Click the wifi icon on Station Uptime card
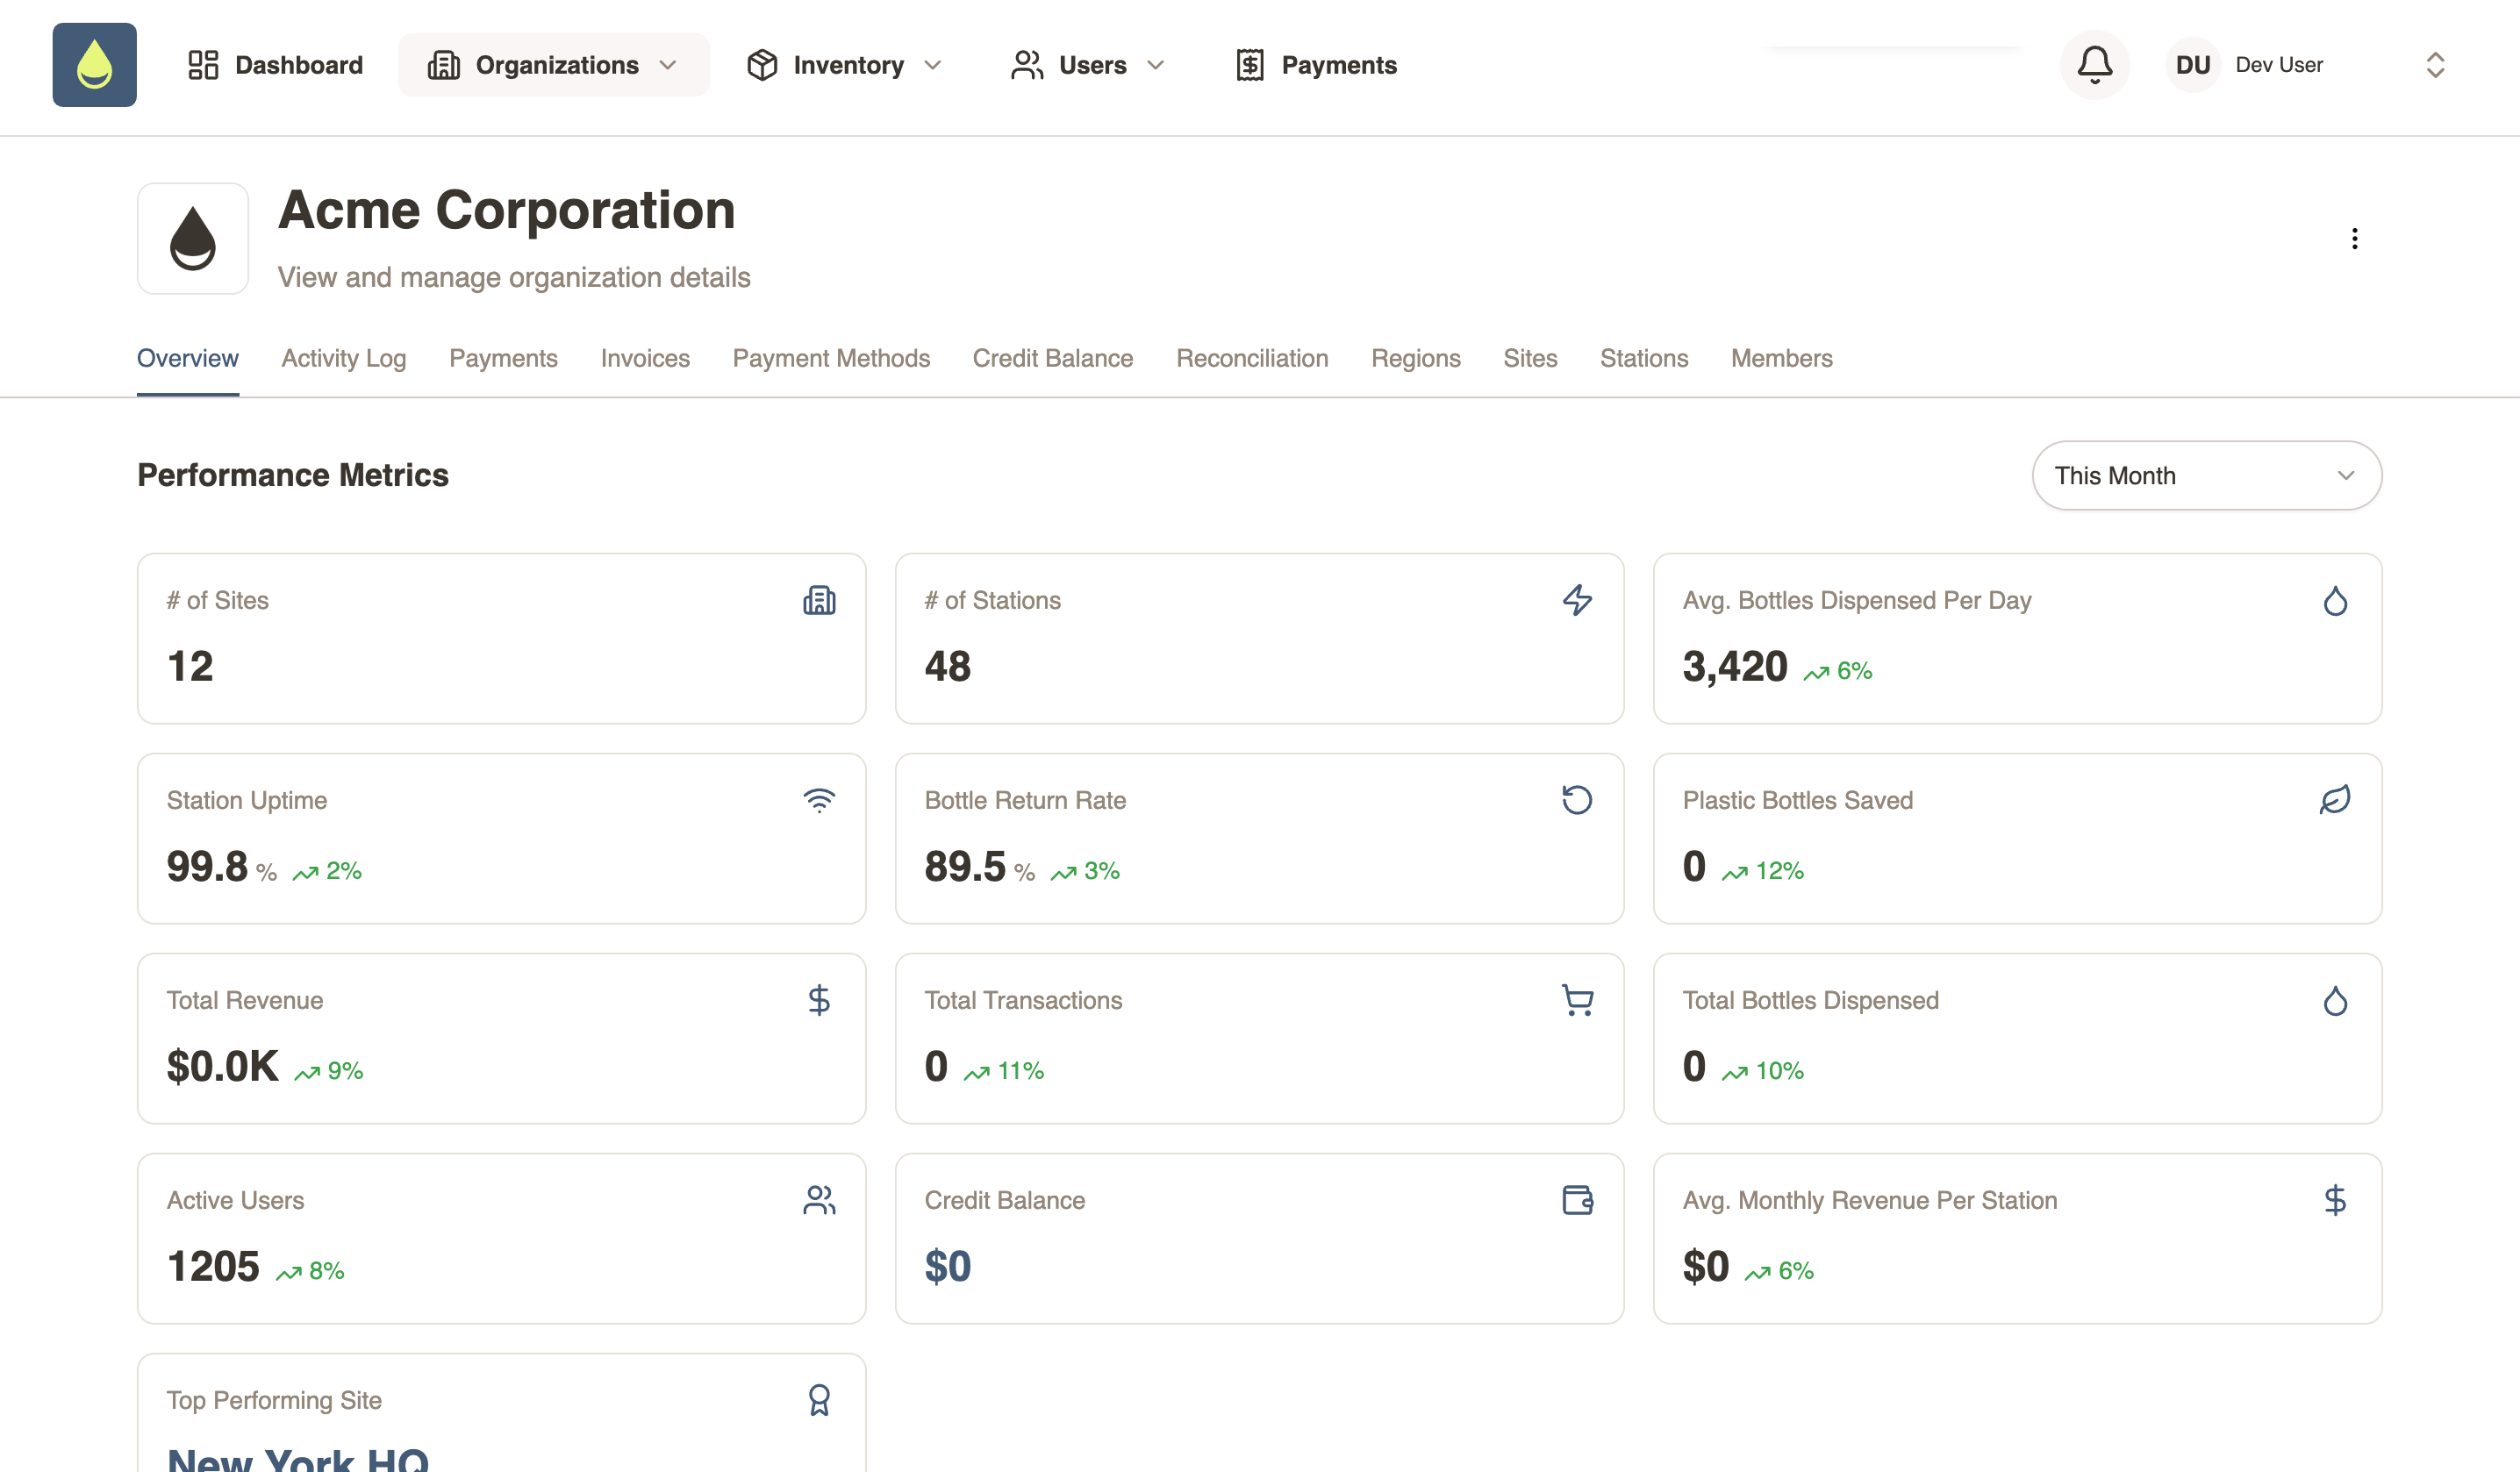The width and height of the screenshot is (2520, 1472). pyautogui.click(x=819, y=800)
